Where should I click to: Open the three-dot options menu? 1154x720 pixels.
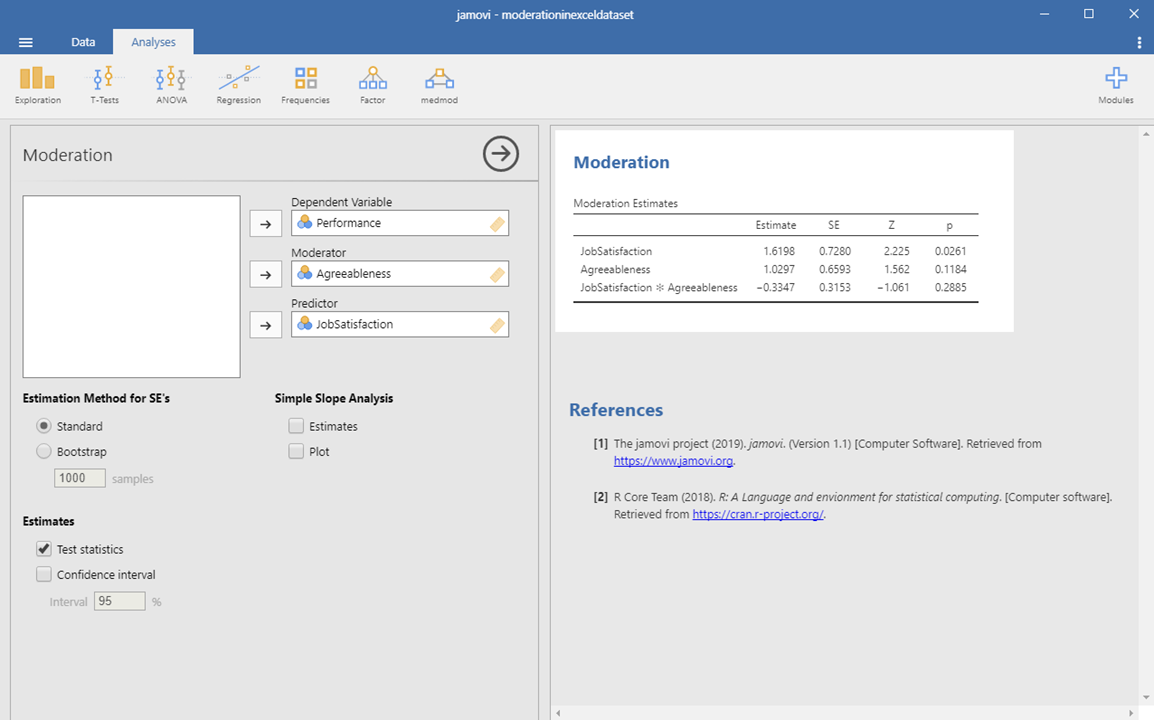tap(1139, 42)
